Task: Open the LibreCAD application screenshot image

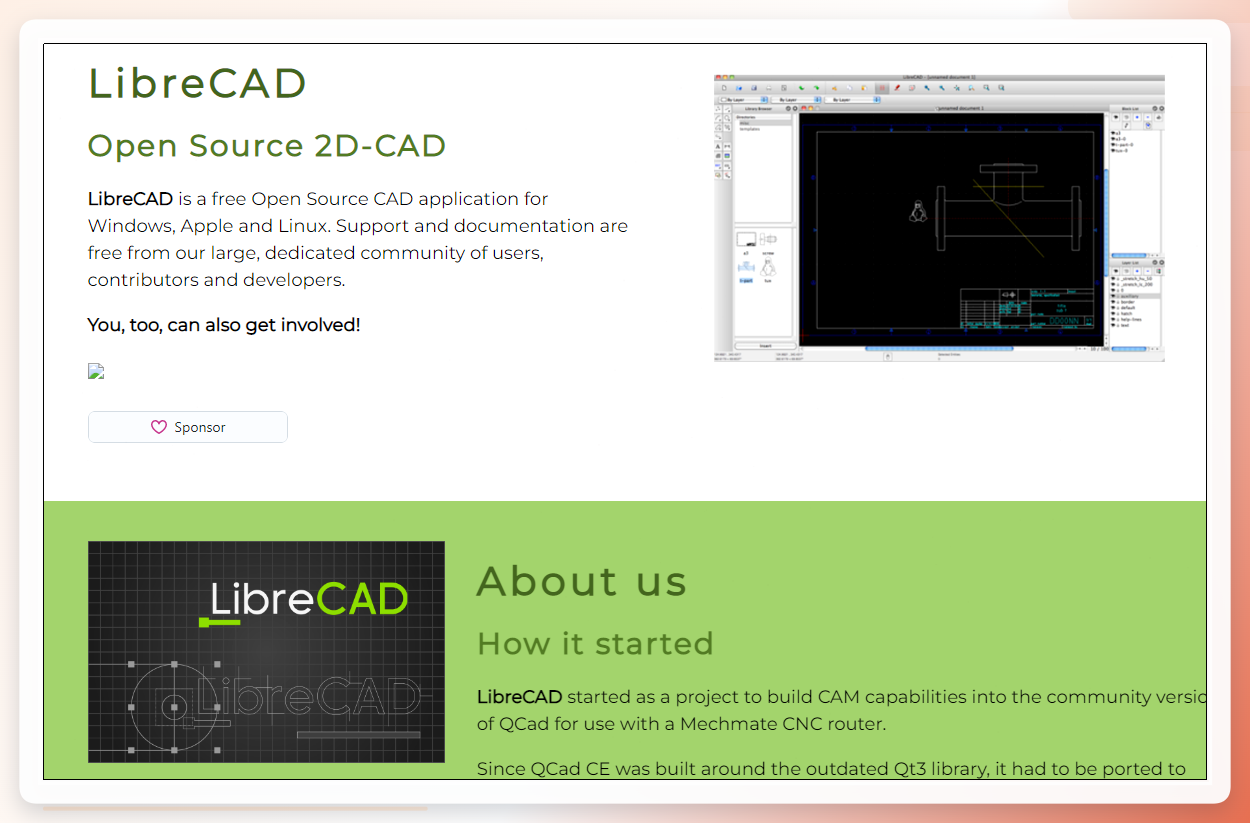Action: tap(939, 217)
